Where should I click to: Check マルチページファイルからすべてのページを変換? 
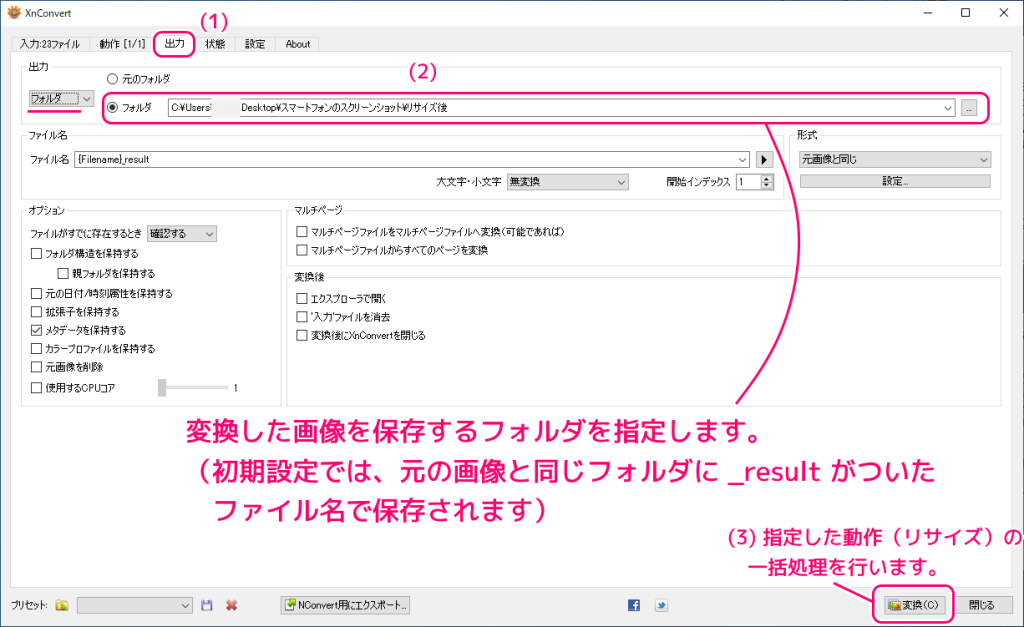pyautogui.click(x=302, y=249)
